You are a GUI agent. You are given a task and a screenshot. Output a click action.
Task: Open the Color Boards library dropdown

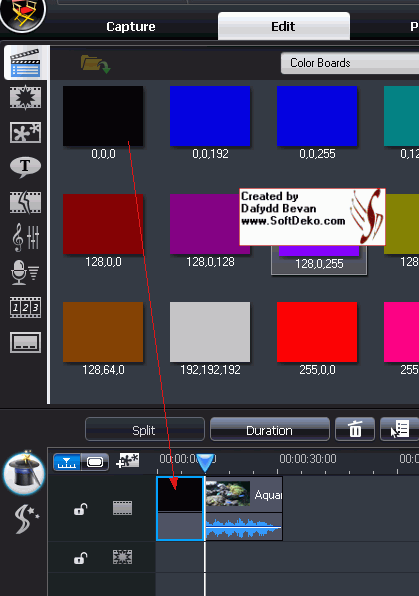pos(350,63)
